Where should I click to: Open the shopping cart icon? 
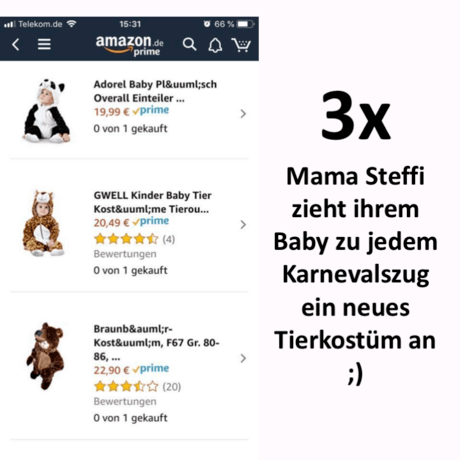pos(241,45)
